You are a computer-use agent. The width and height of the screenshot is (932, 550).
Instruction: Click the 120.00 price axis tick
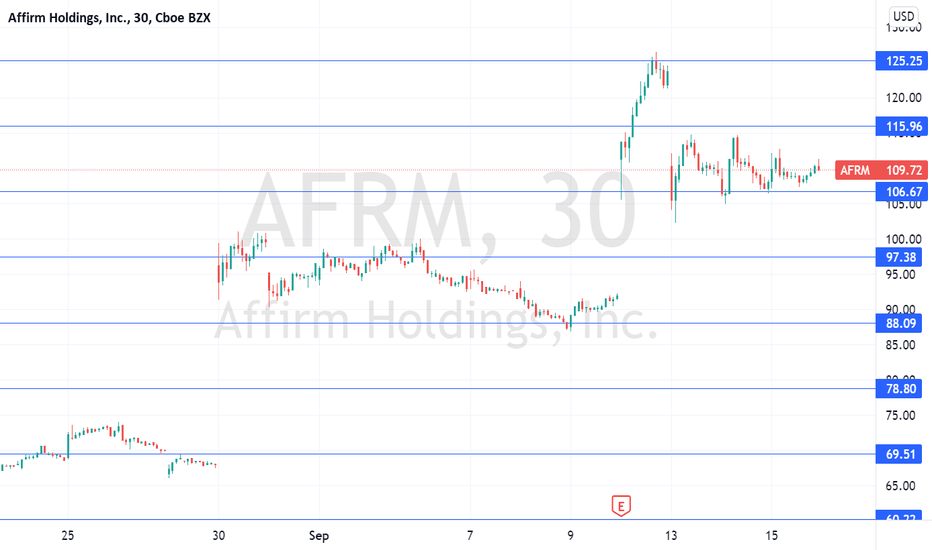tap(903, 98)
